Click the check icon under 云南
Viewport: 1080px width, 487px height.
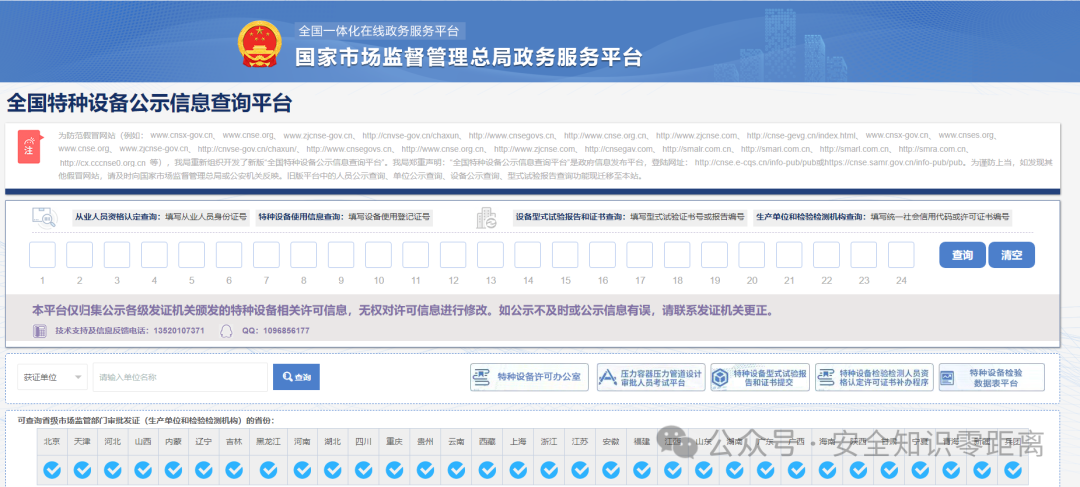[456, 470]
